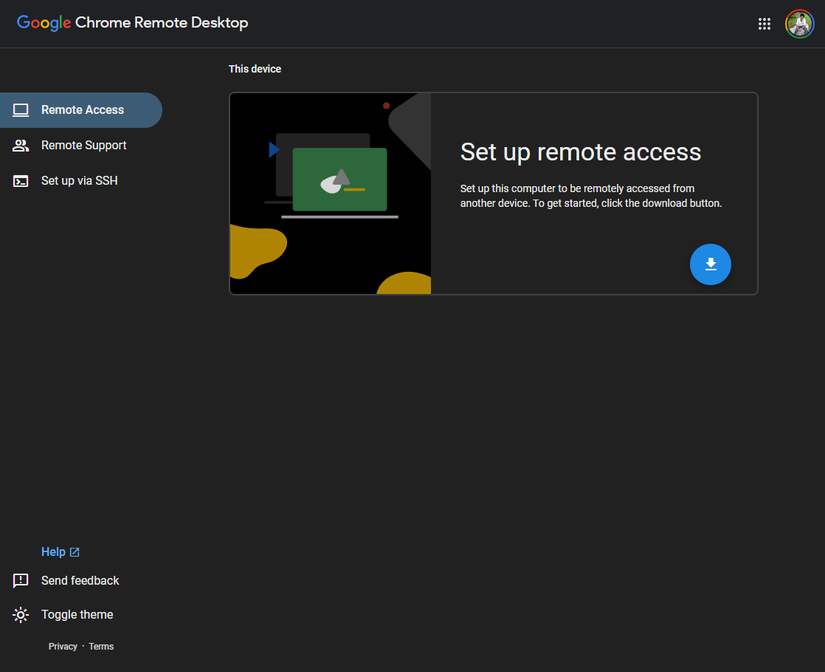Viewport: 825px width, 672px height.
Task: Select the Remote Access sidebar icon
Action: click(x=20, y=110)
